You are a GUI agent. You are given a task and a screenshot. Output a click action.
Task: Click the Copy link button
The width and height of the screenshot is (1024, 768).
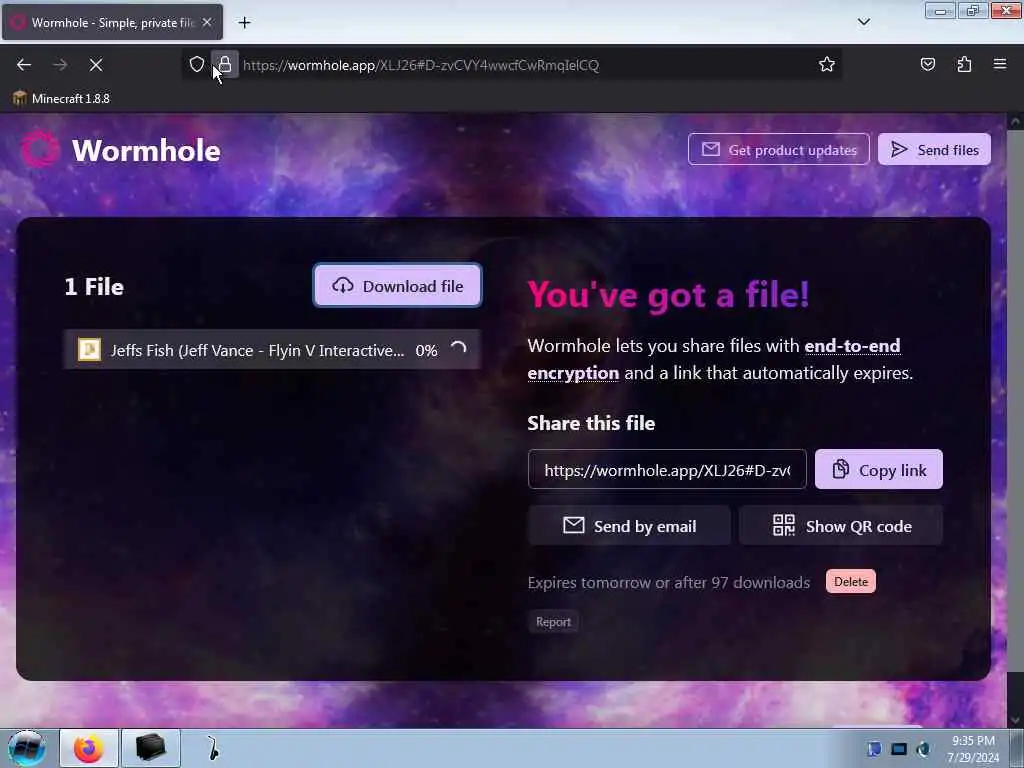pos(878,470)
